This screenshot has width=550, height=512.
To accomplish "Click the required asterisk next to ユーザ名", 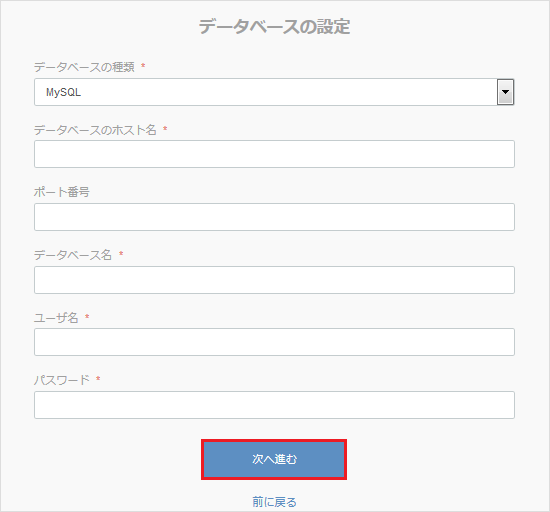I will click(87, 316).
